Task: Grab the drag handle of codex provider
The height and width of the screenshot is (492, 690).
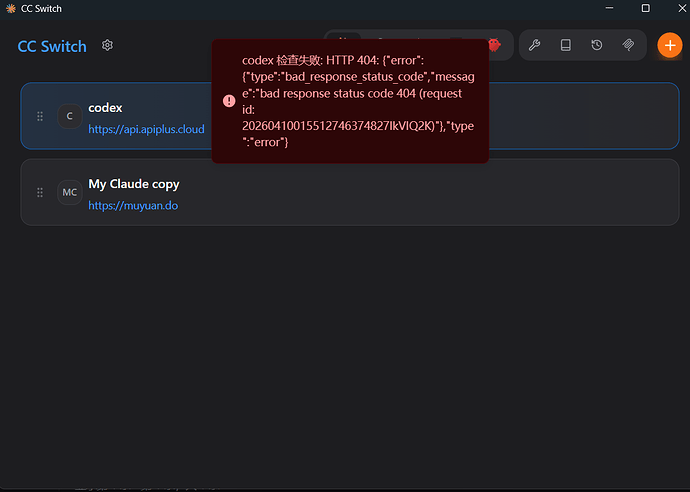Action: click(x=40, y=116)
